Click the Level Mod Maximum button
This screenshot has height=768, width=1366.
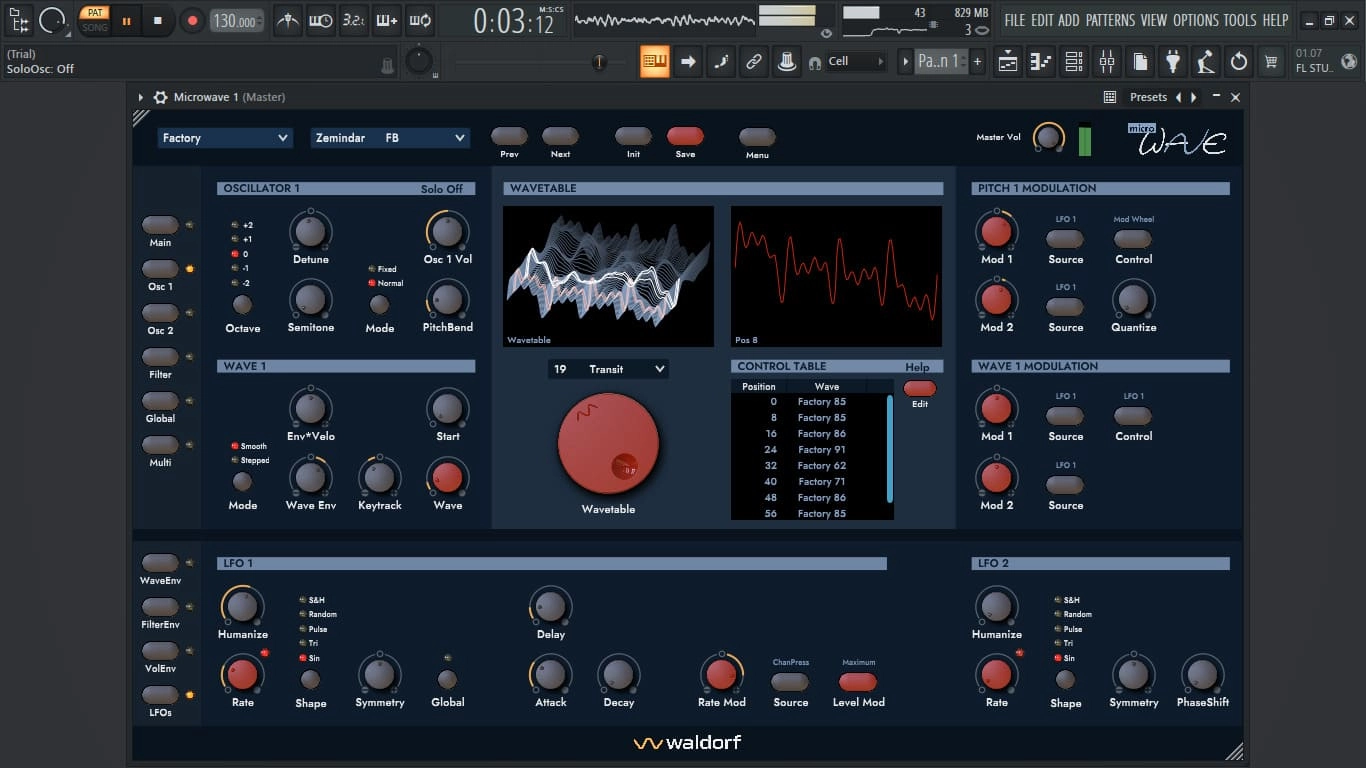pyautogui.click(x=858, y=682)
